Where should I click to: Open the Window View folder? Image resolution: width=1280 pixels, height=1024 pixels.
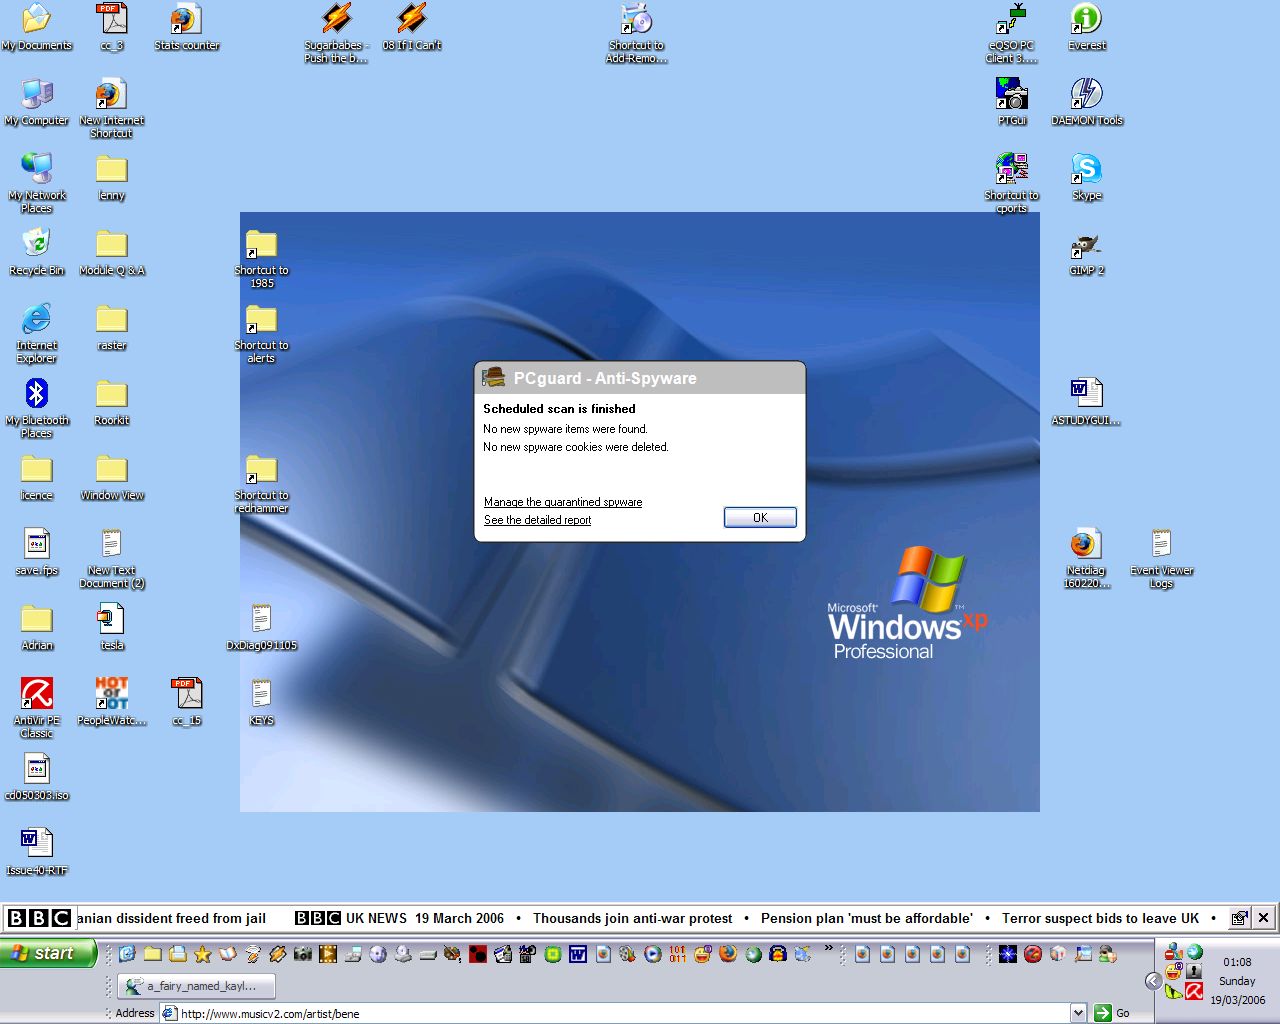(x=112, y=478)
